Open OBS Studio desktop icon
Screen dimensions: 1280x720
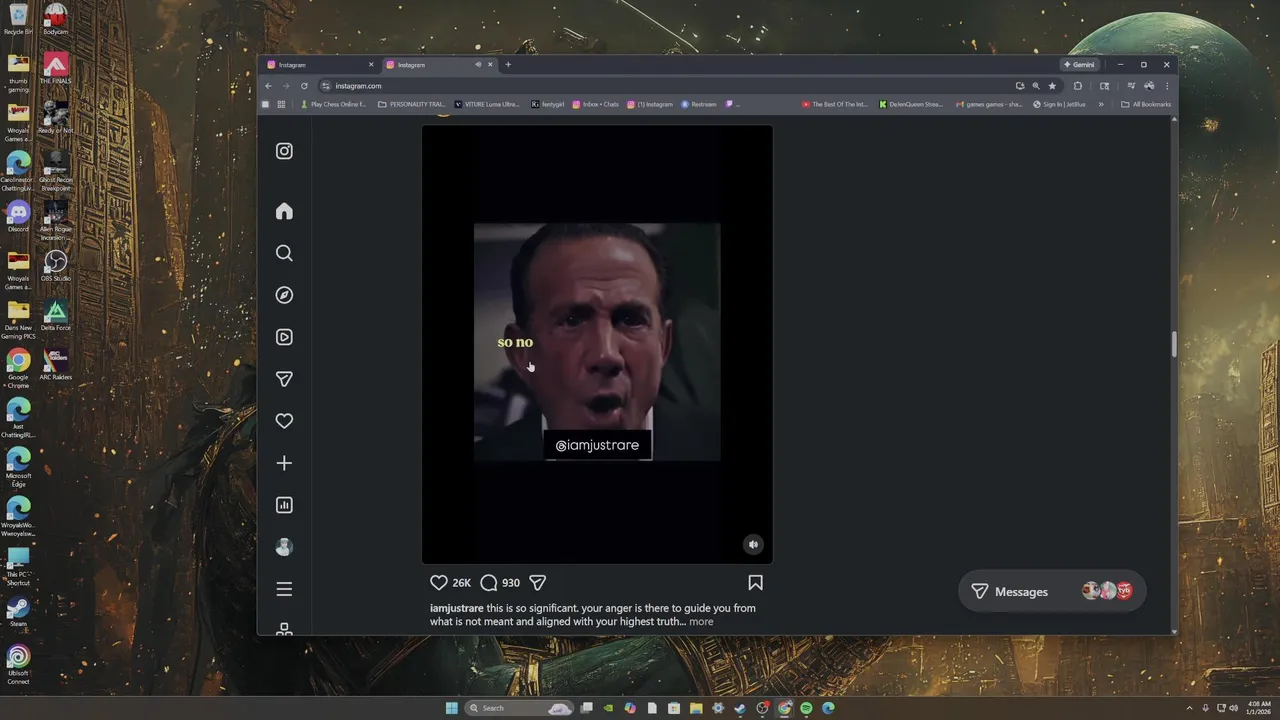click(x=55, y=265)
